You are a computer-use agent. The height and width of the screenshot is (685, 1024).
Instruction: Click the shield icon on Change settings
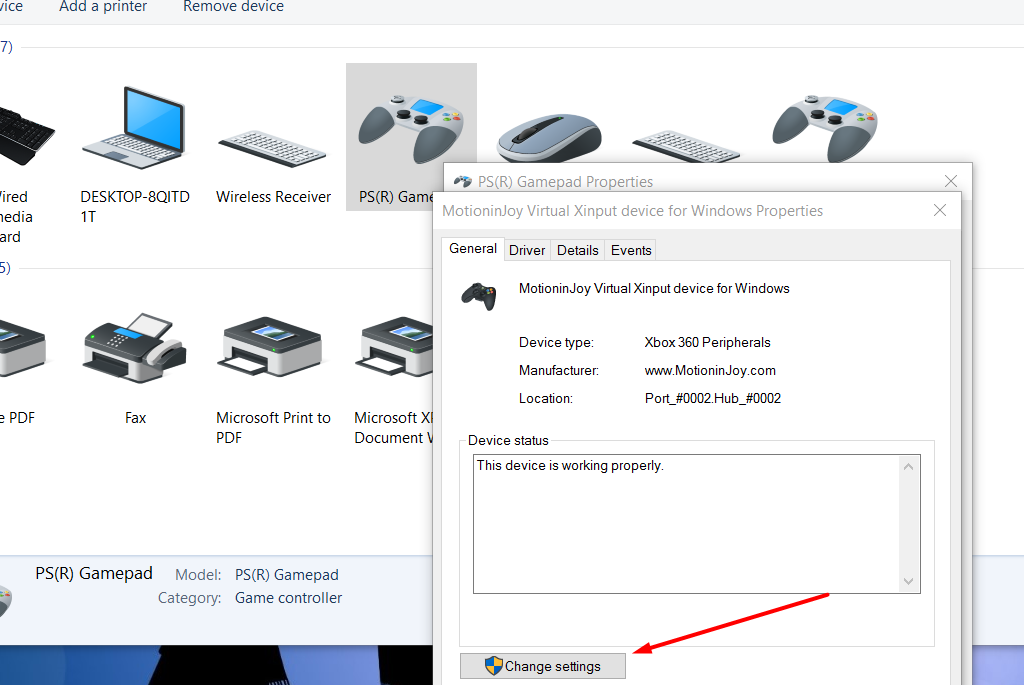coord(494,666)
